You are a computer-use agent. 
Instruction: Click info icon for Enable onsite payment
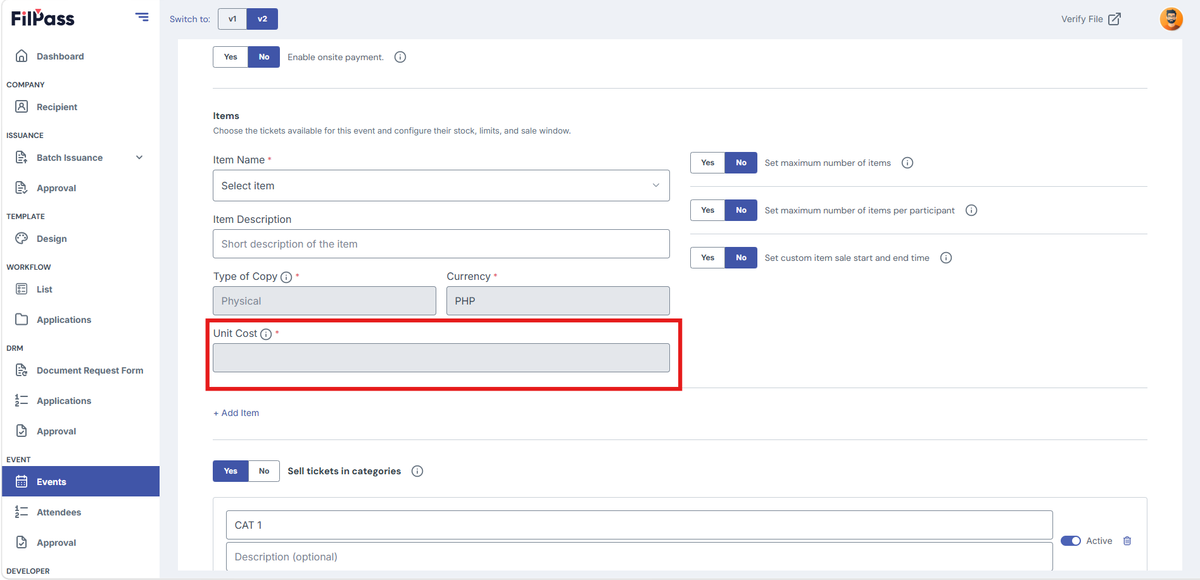click(400, 57)
